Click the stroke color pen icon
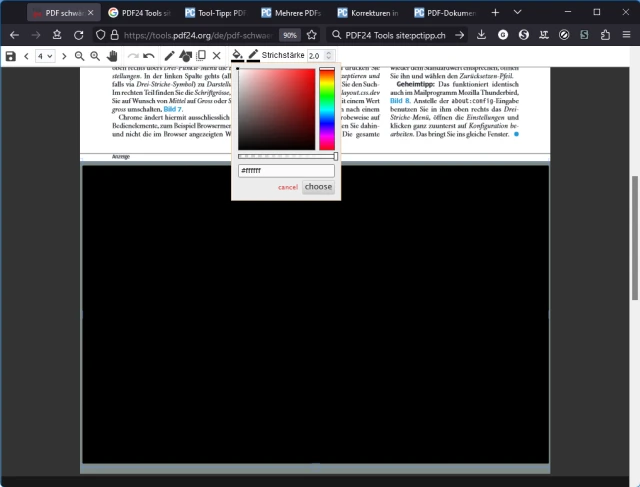The height and width of the screenshot is (487, 640). pos(253,56)
